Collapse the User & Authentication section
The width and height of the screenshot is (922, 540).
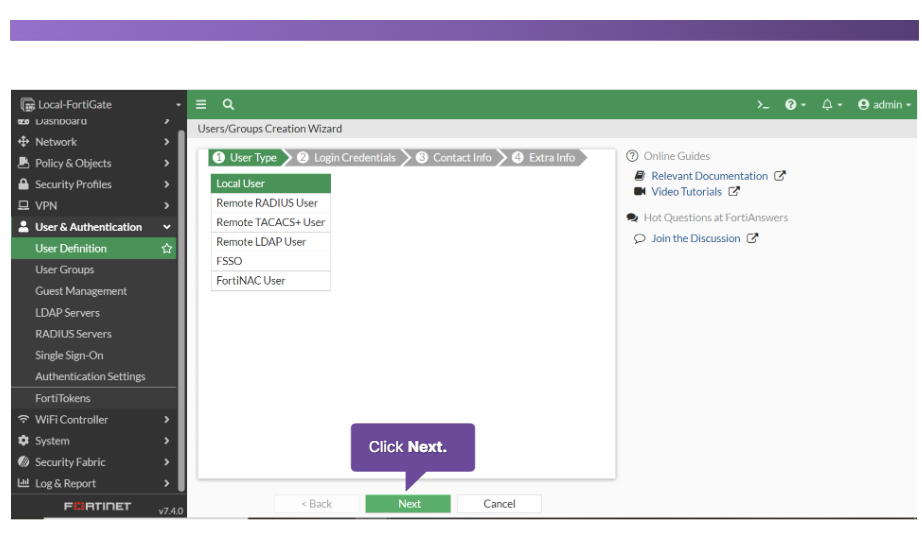pos(167,227)
